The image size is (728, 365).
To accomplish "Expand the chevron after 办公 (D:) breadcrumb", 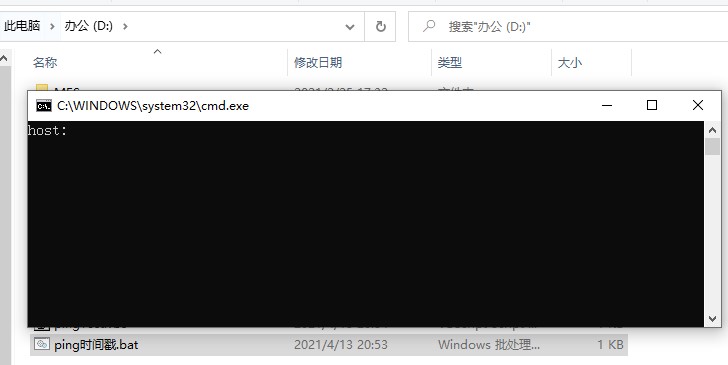I will (x=125, y=26).
